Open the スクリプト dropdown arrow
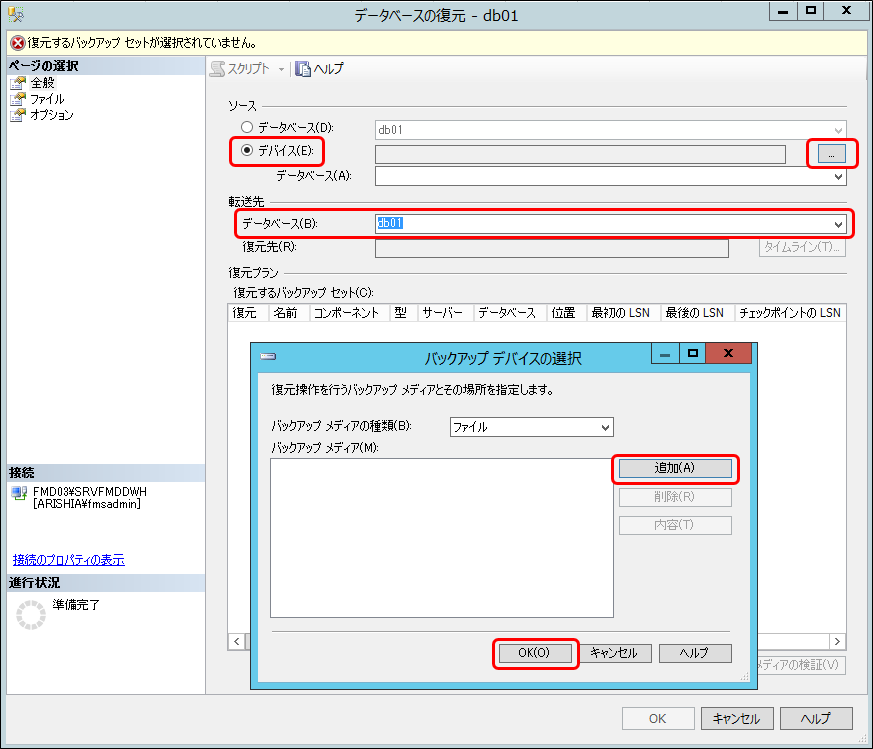Image resolution: width=873 pixels, height=749 pixels. 281,69
